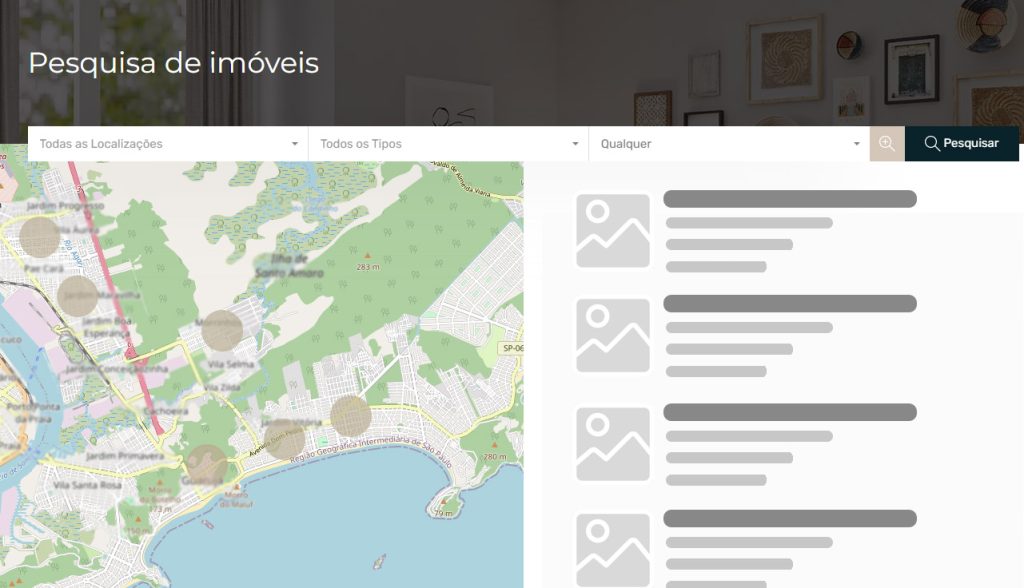Select third listing placeholder image
The height and width of the screenshot is (588, 1024).
[x=613, y=444]
